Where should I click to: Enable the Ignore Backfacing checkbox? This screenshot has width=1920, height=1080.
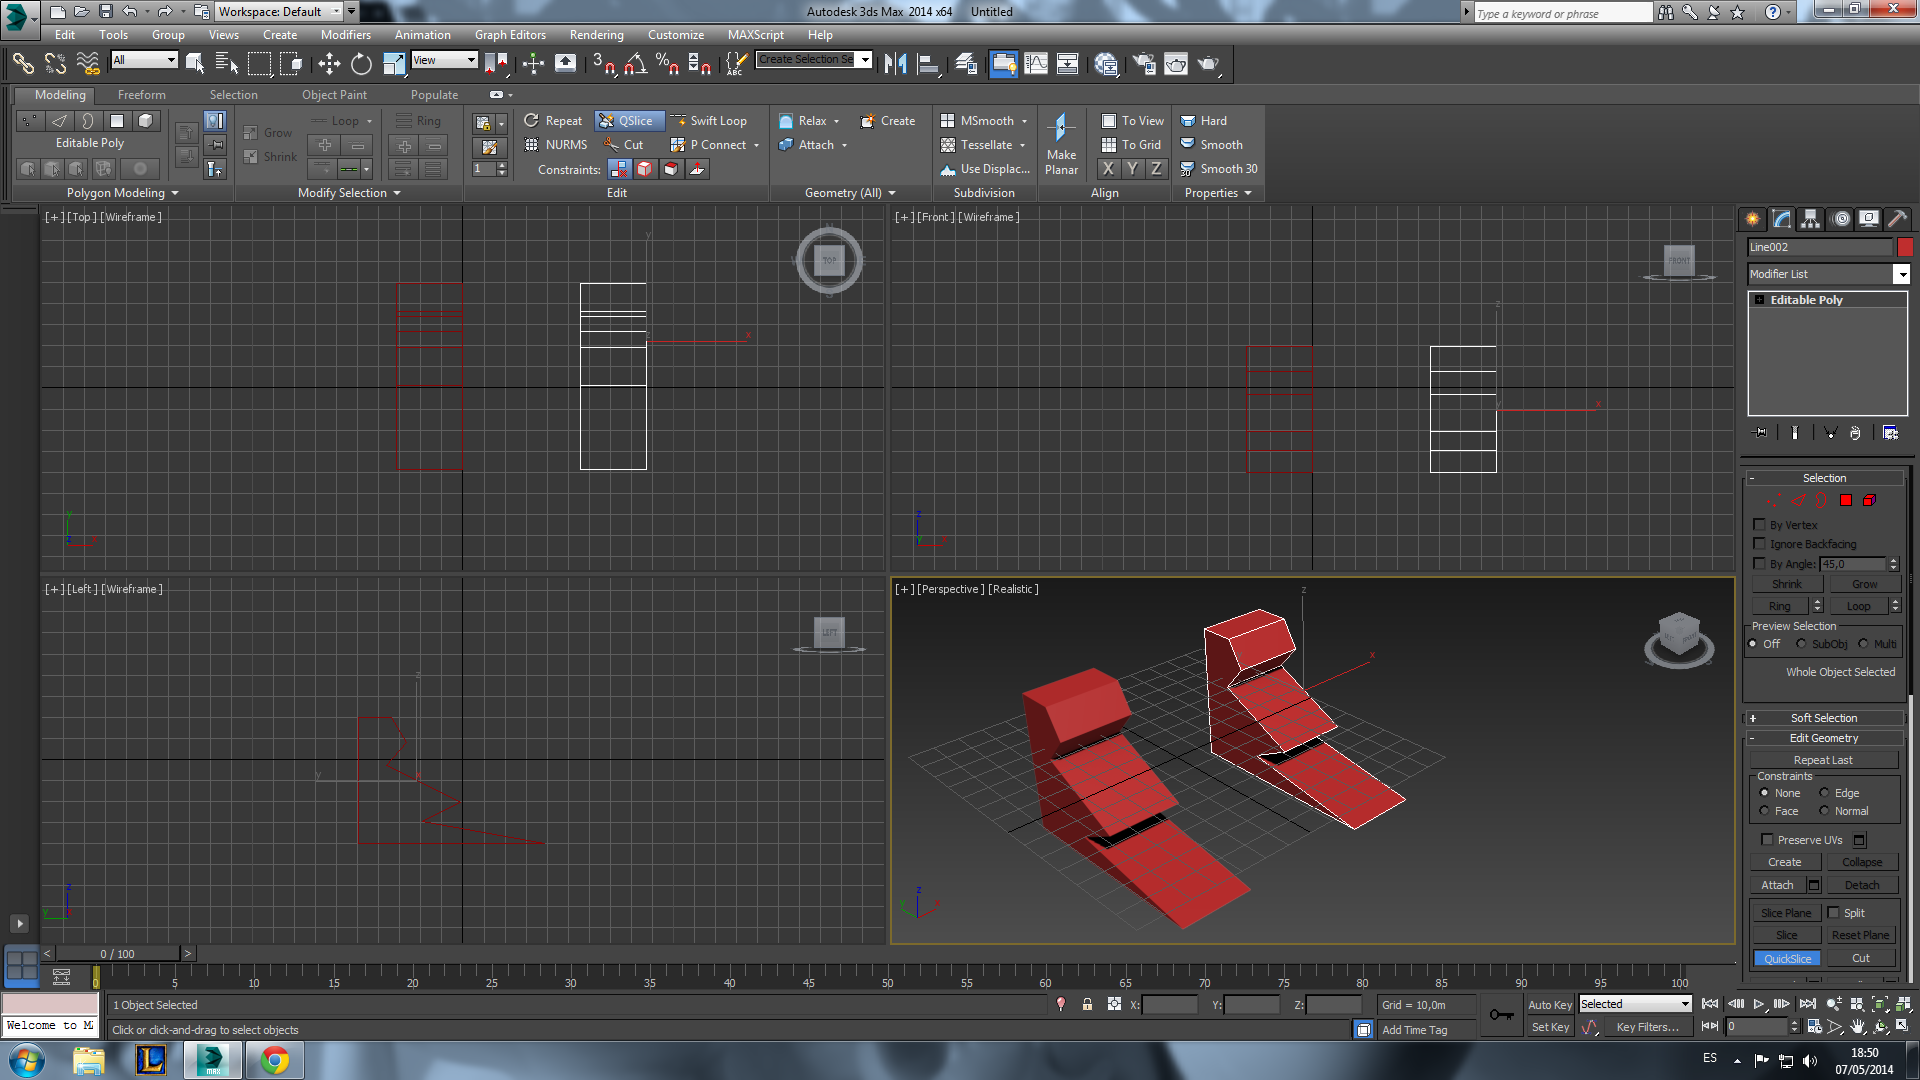(1760, 544)
